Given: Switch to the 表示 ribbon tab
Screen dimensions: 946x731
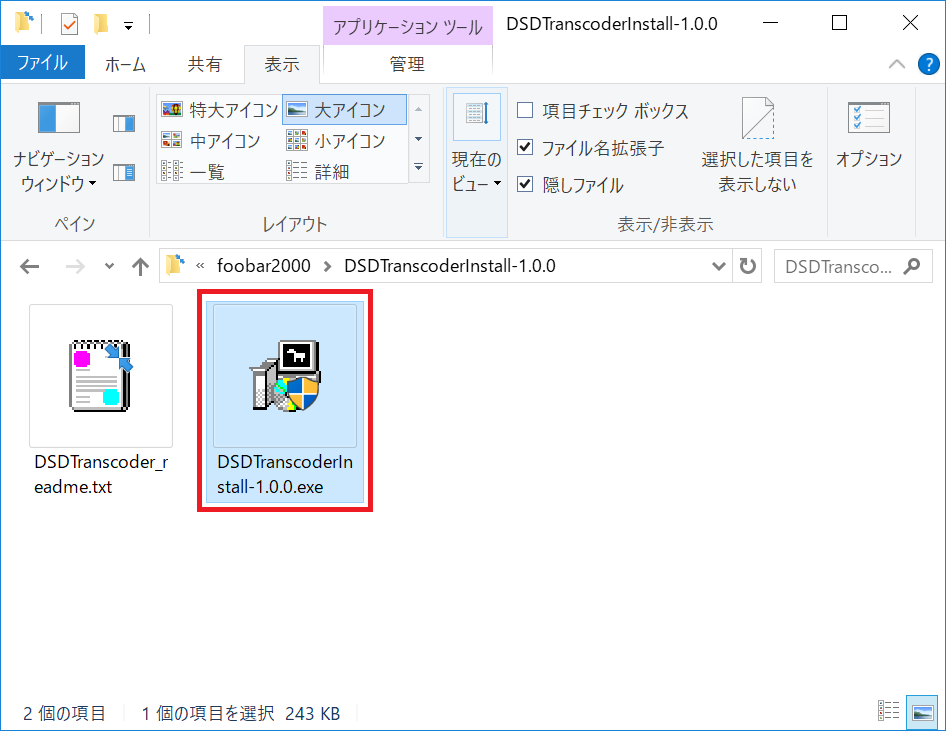Looking at the screenshot, I should (x=282, y=64).
